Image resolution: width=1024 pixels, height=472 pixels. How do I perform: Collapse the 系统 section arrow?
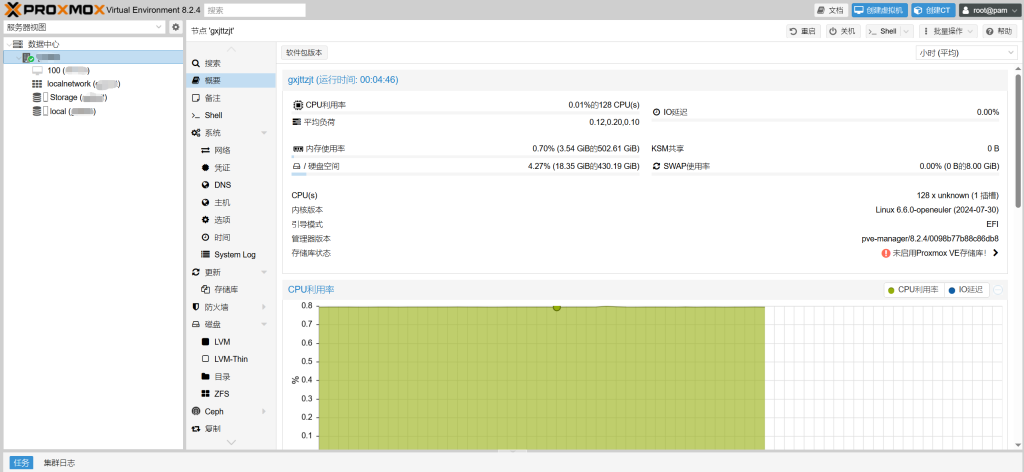264,133
